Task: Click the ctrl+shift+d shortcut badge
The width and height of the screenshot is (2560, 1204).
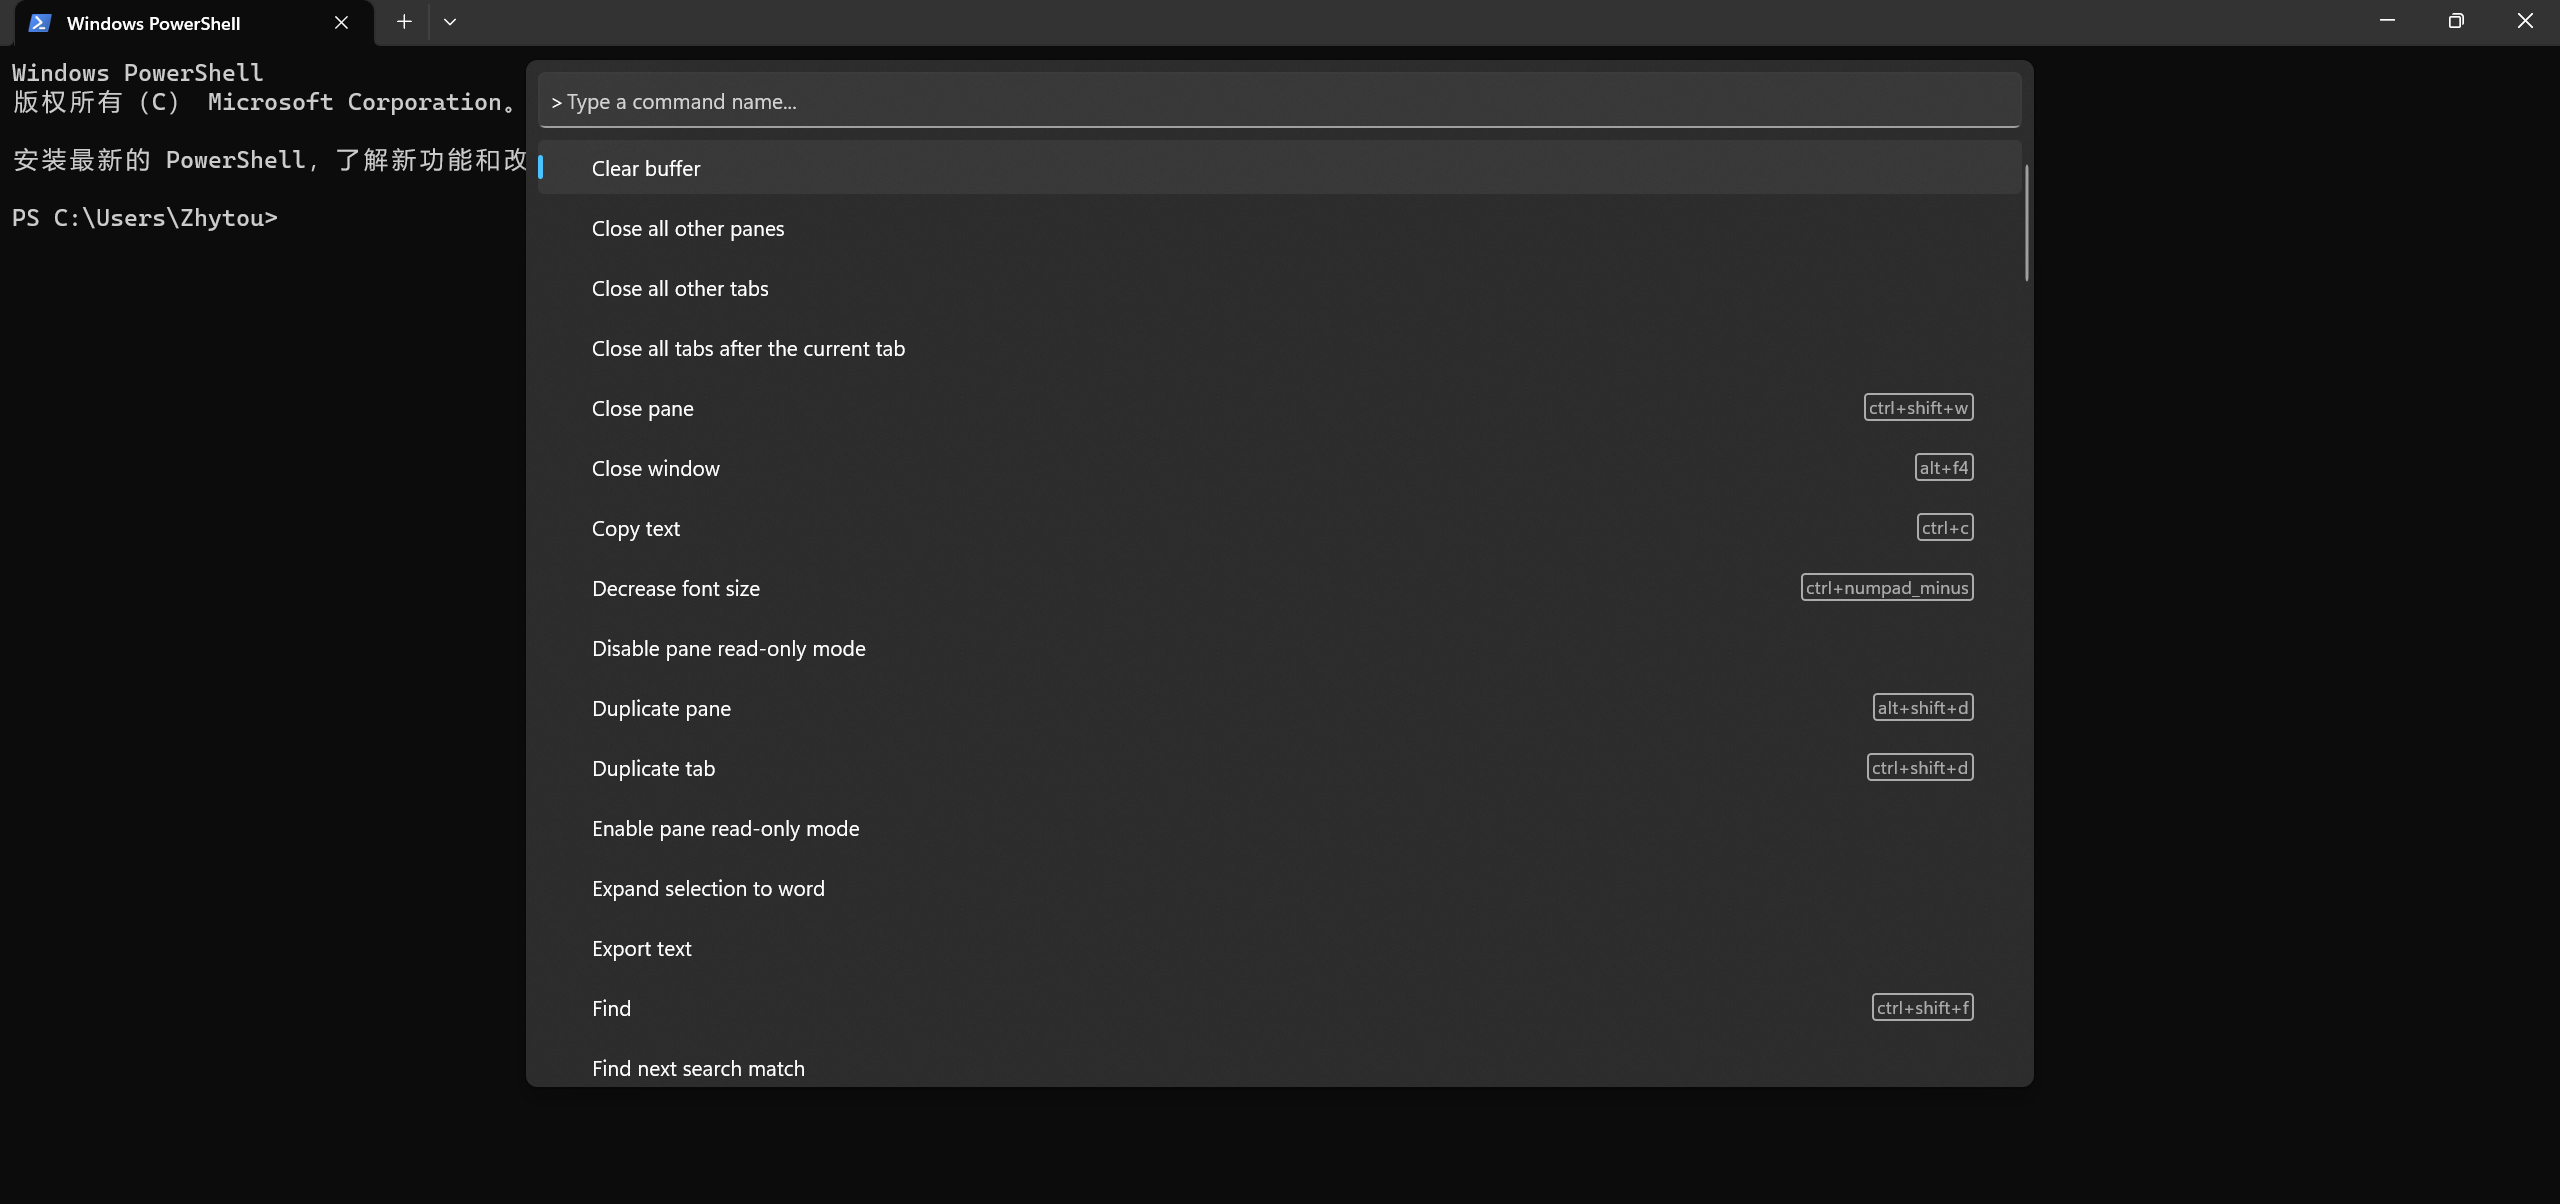Action: pos(1920,767)
